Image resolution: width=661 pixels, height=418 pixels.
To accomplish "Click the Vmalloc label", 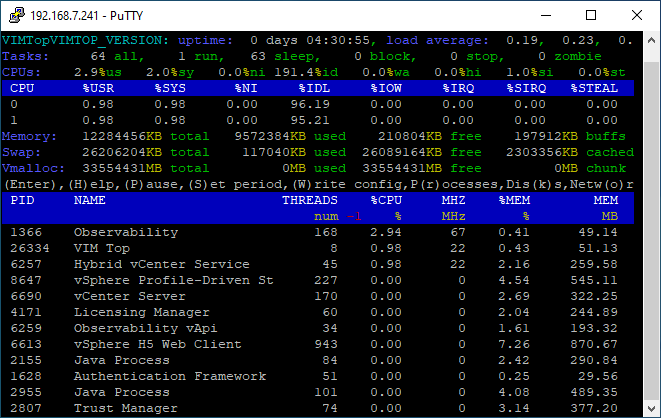I will [34, 169].
